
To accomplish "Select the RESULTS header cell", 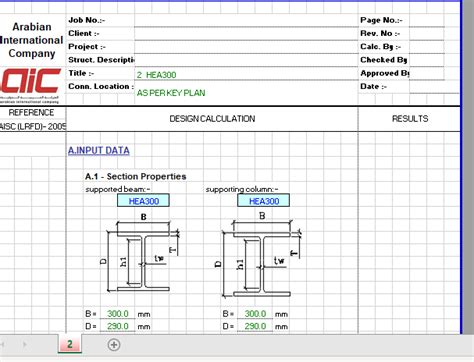I will click(410, 119).
